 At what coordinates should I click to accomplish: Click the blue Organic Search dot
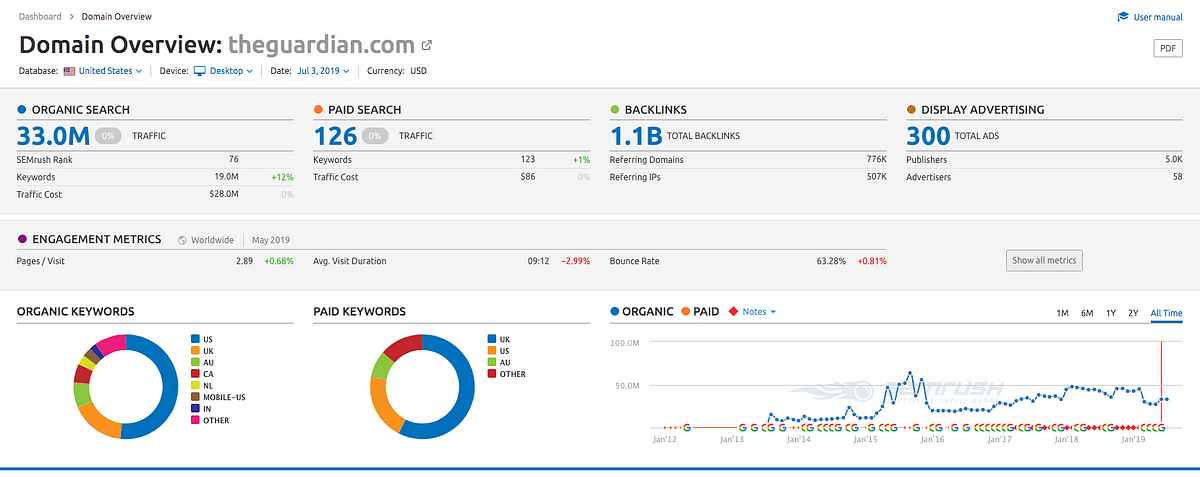[x=23, y=110]
